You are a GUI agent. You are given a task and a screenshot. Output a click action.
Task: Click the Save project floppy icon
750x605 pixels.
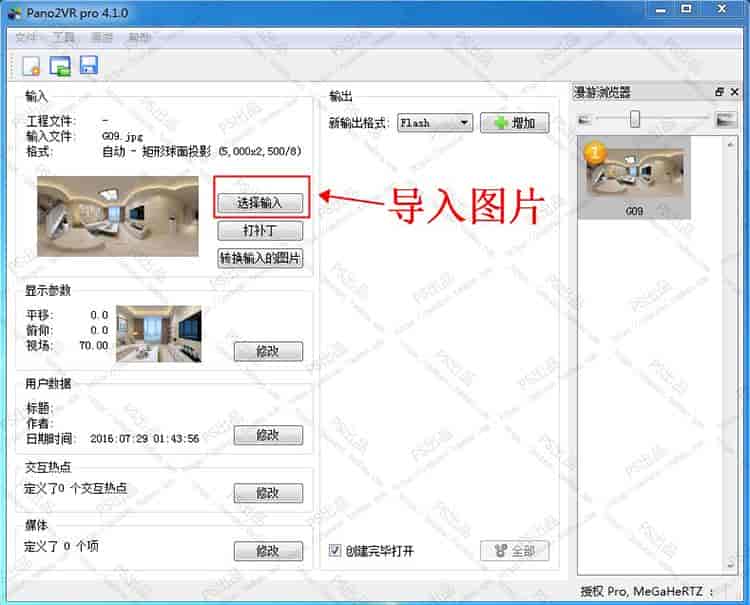(88, 65)
